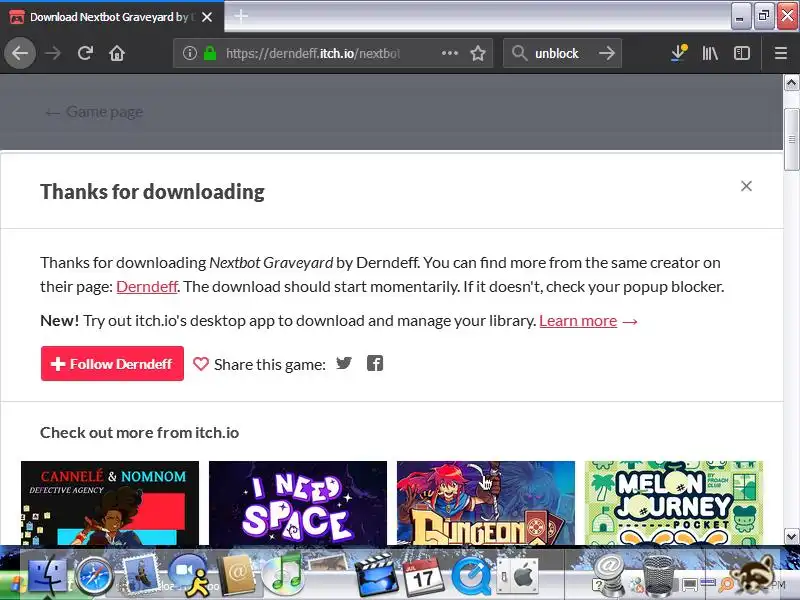Share this game on Twitter
This screenshot has width=800, height=600.
point(344,363)
